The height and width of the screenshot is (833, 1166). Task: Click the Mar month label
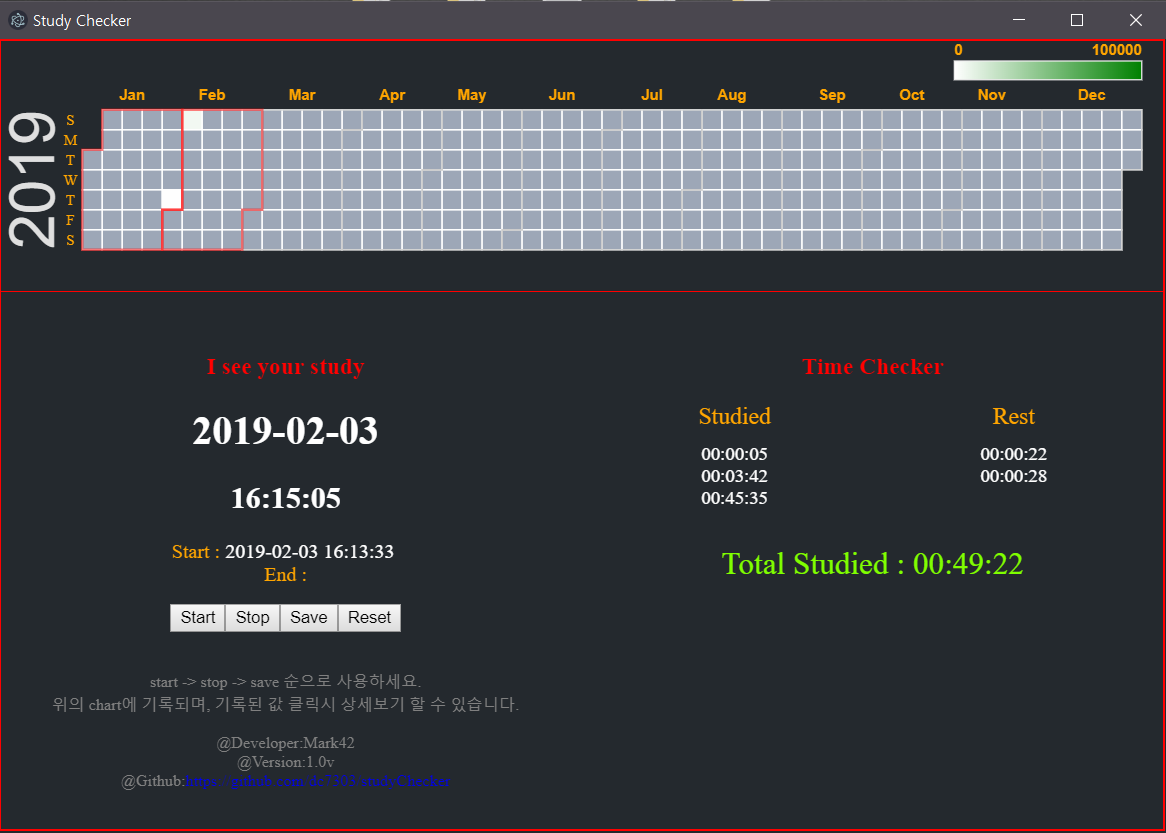tap(302, 94)
